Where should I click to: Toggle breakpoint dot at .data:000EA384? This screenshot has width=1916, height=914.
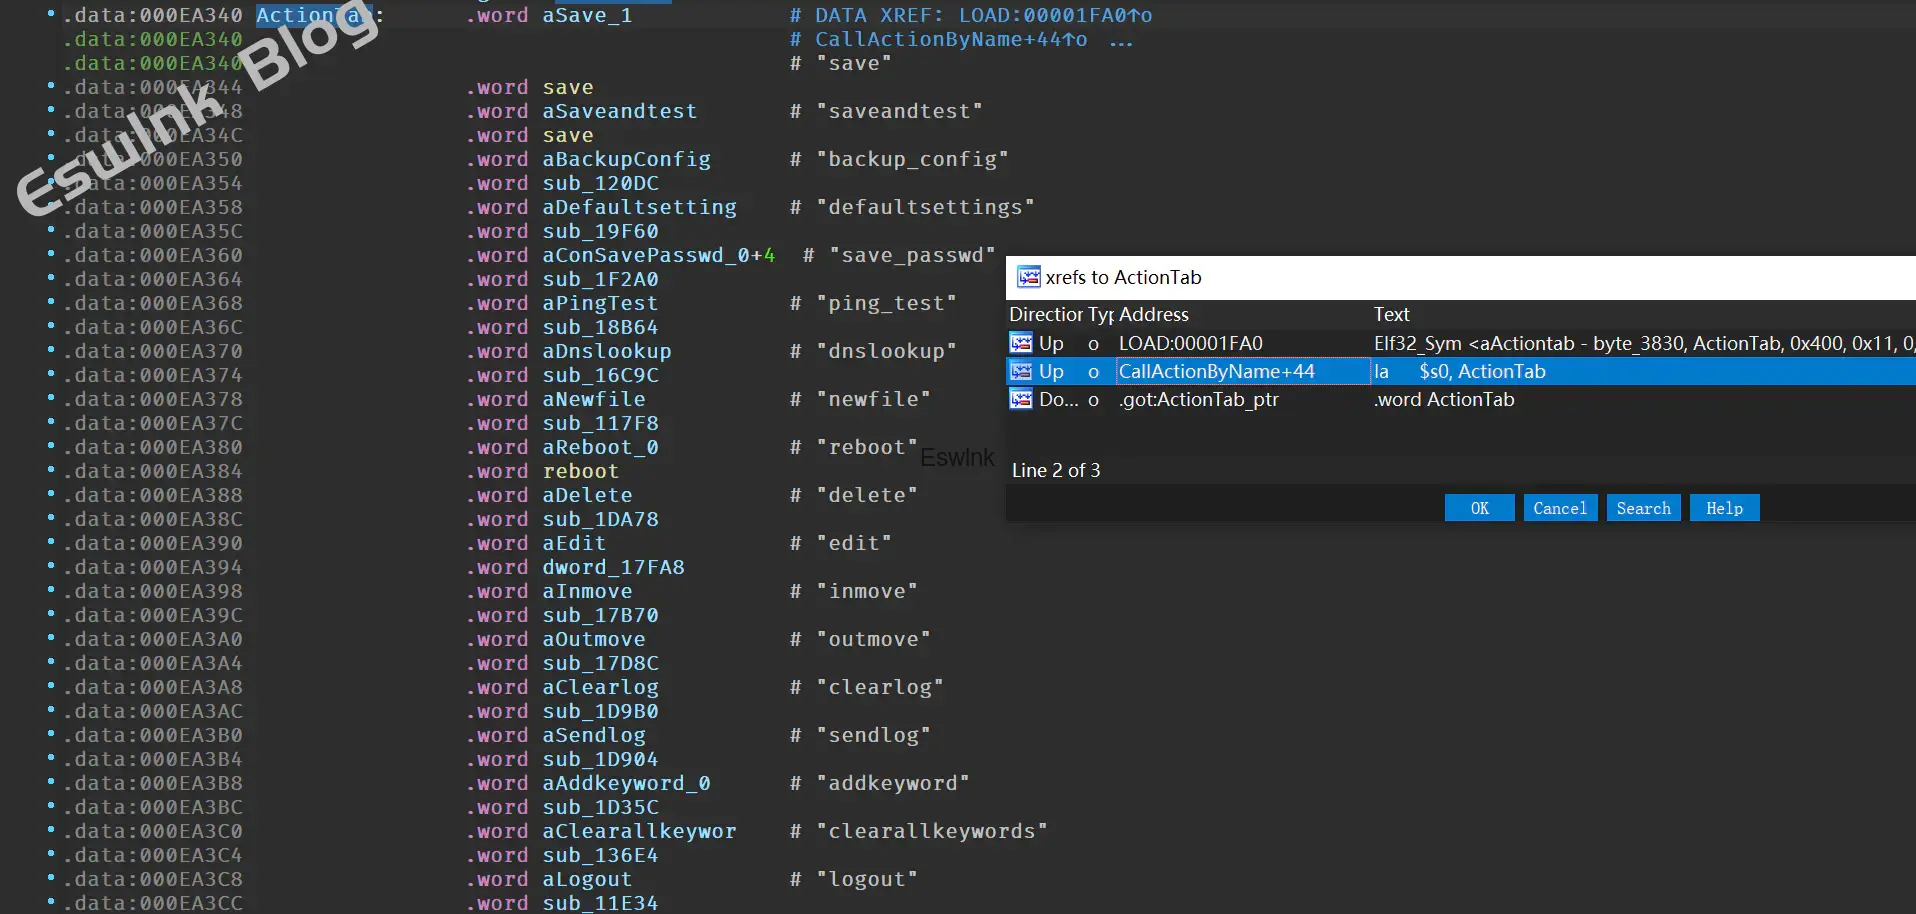click(x=51, y=470)
